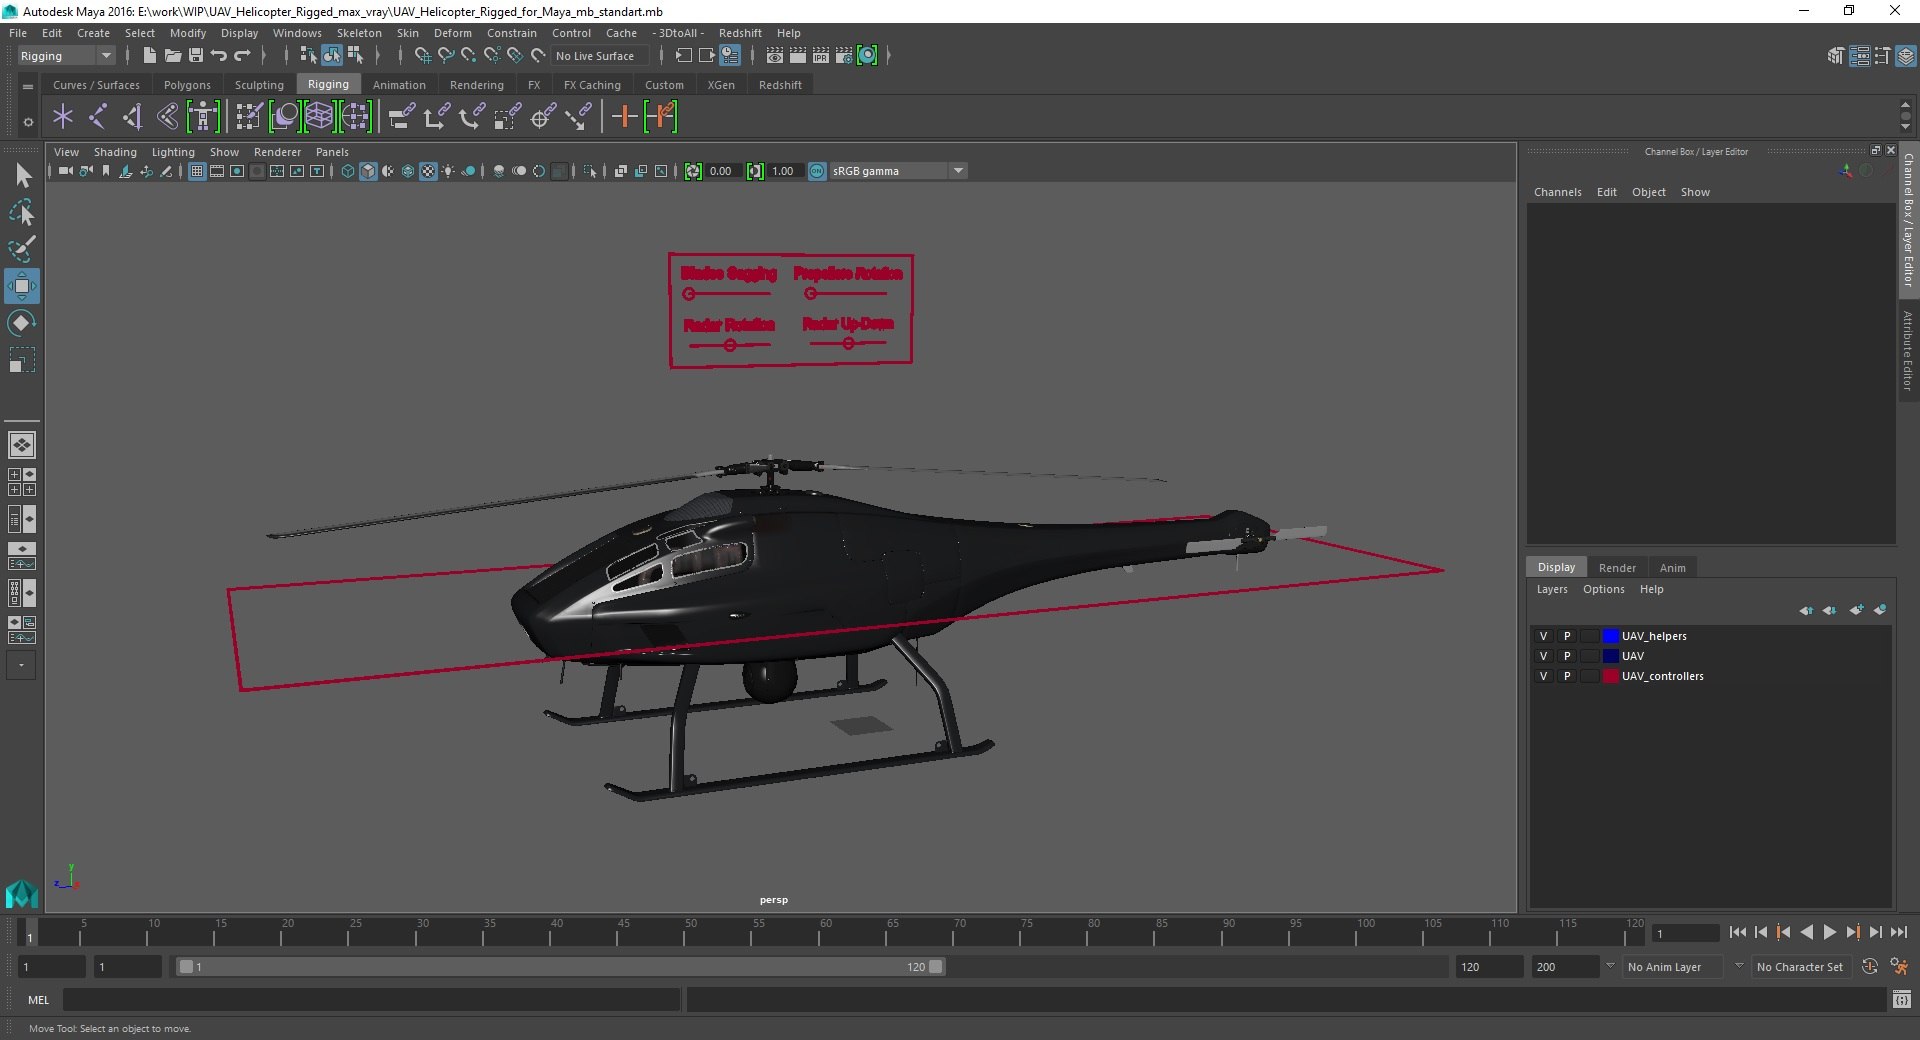Switch to the Polygons shelf tab
The image size is (1920, 1040).
(187, 85)
